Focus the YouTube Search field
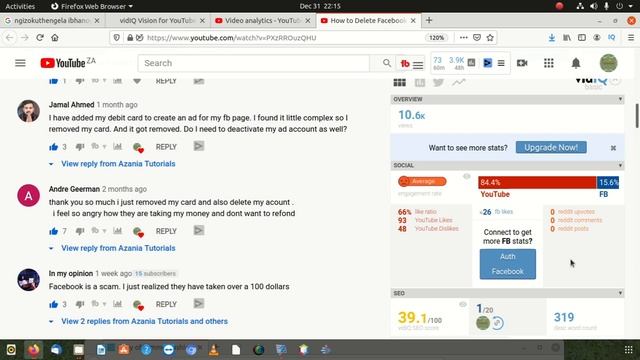Image resolution: width=640 pixels, height=360 pixels. pos(253,63)
